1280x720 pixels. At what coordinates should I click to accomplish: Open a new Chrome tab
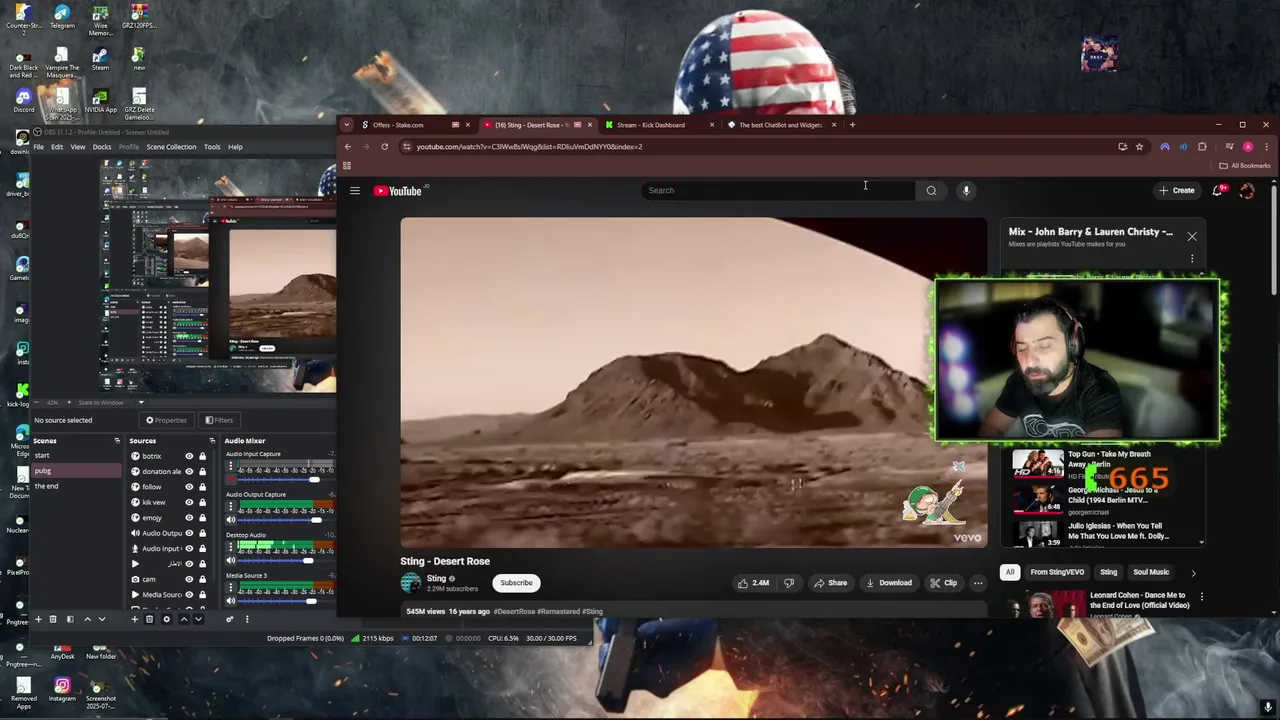pos(852,125)
